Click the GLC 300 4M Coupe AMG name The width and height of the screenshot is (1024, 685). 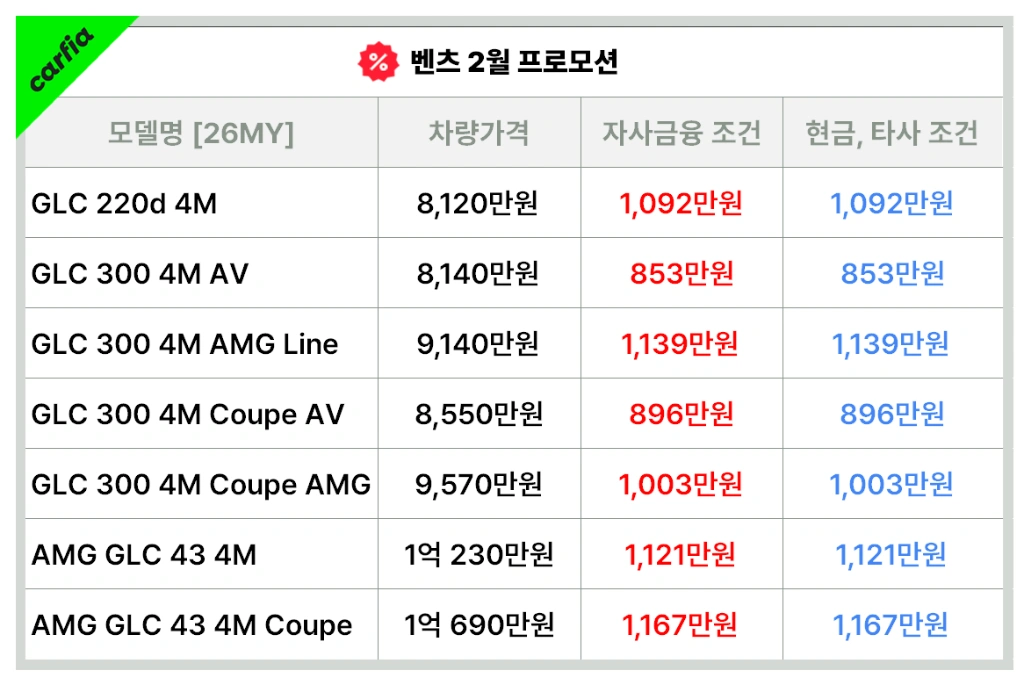pyautogui.click(x=201, y=485)
